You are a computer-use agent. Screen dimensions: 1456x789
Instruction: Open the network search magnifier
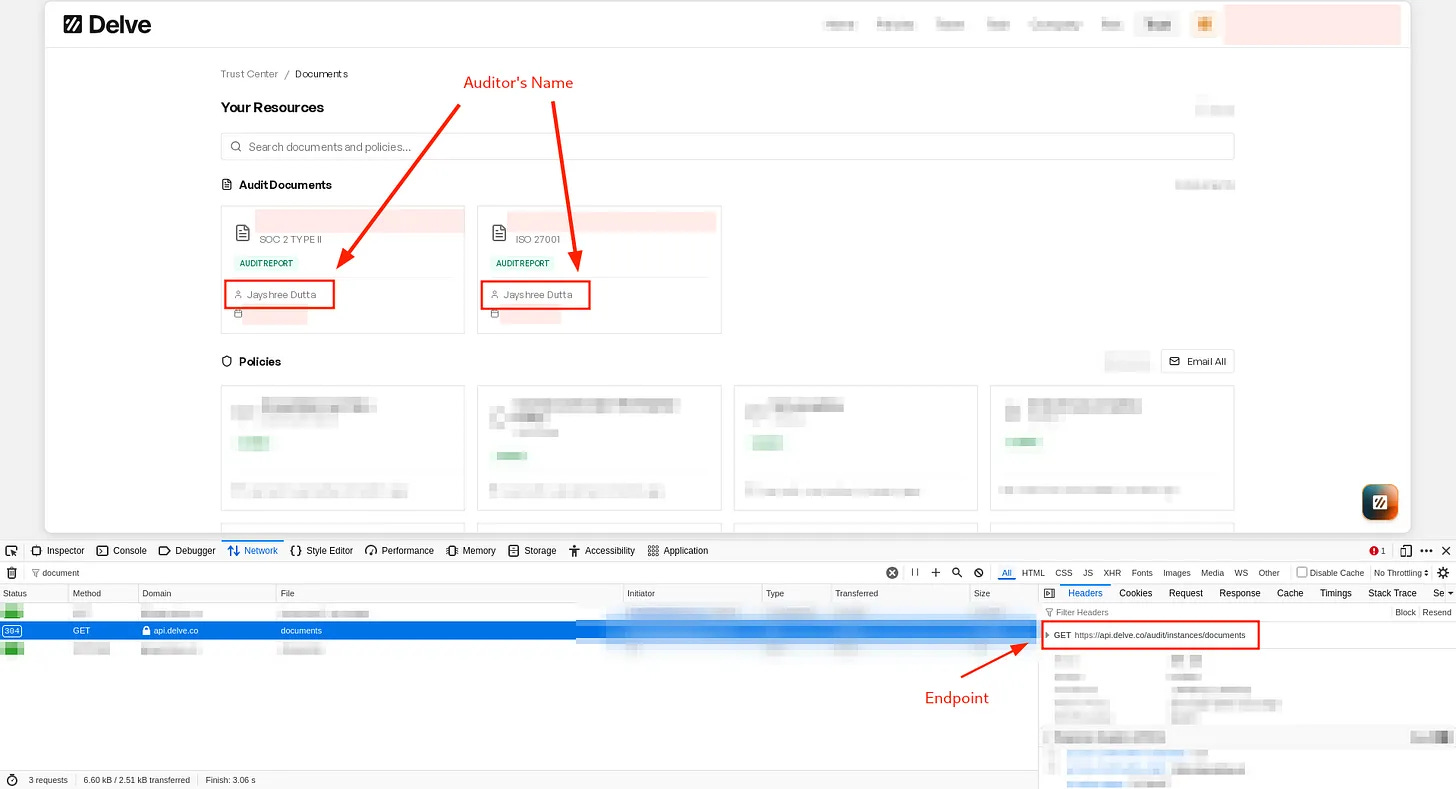pyautogui.click(x=957, y=573)
